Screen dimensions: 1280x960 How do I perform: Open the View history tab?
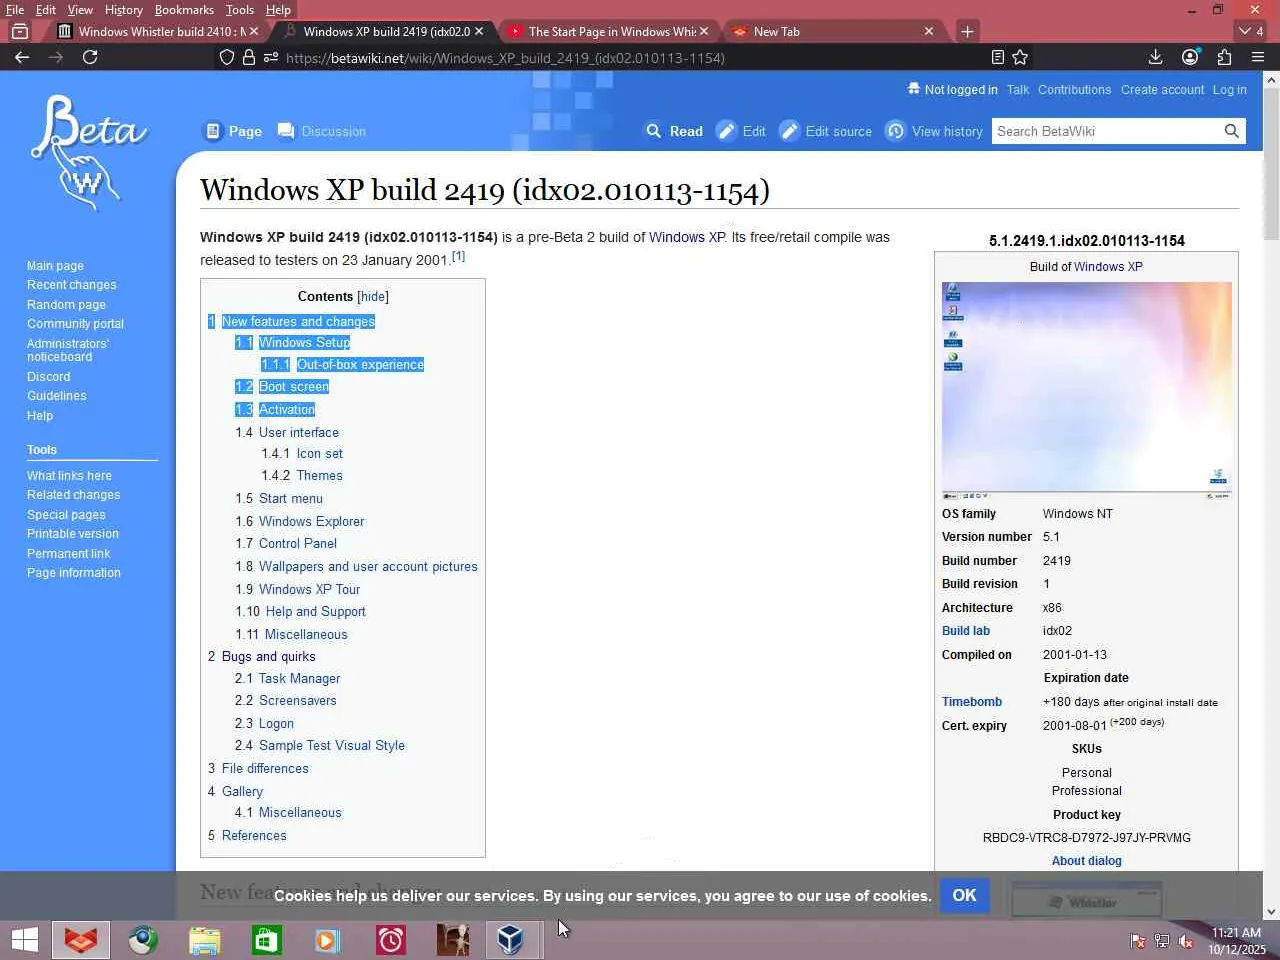tap(935, 131)
